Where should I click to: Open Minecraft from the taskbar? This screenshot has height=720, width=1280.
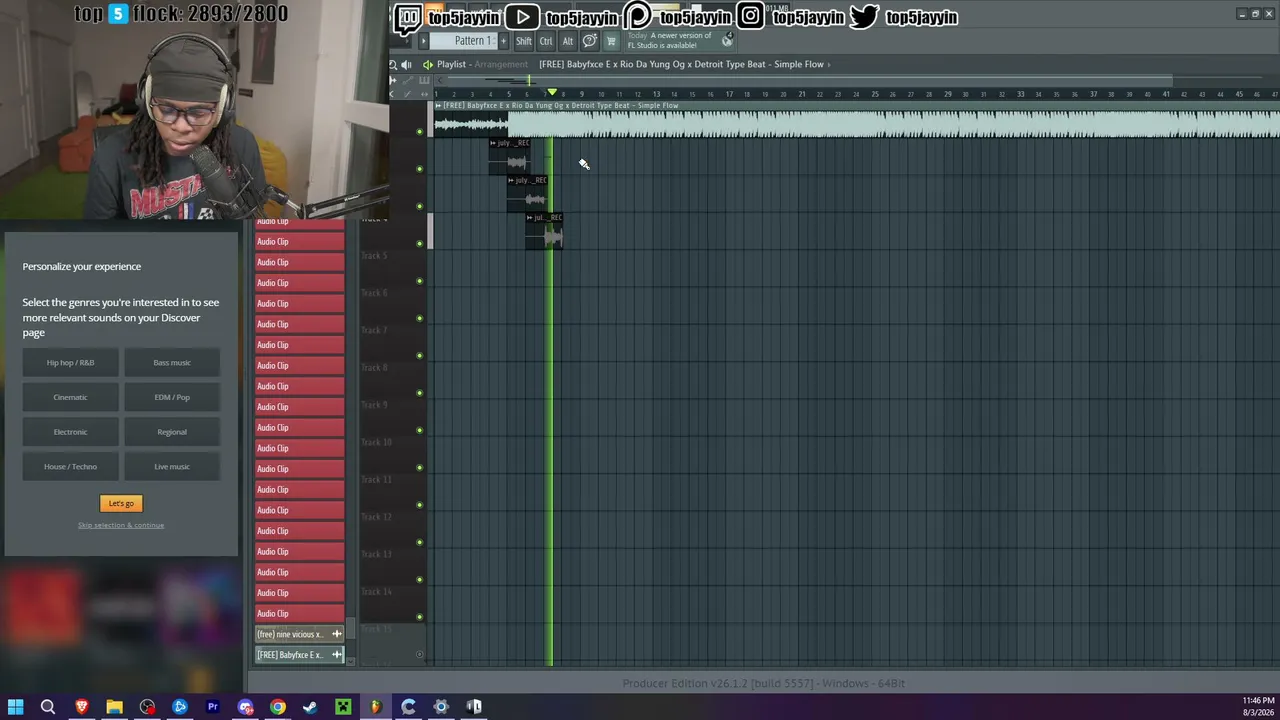[343, 707]
